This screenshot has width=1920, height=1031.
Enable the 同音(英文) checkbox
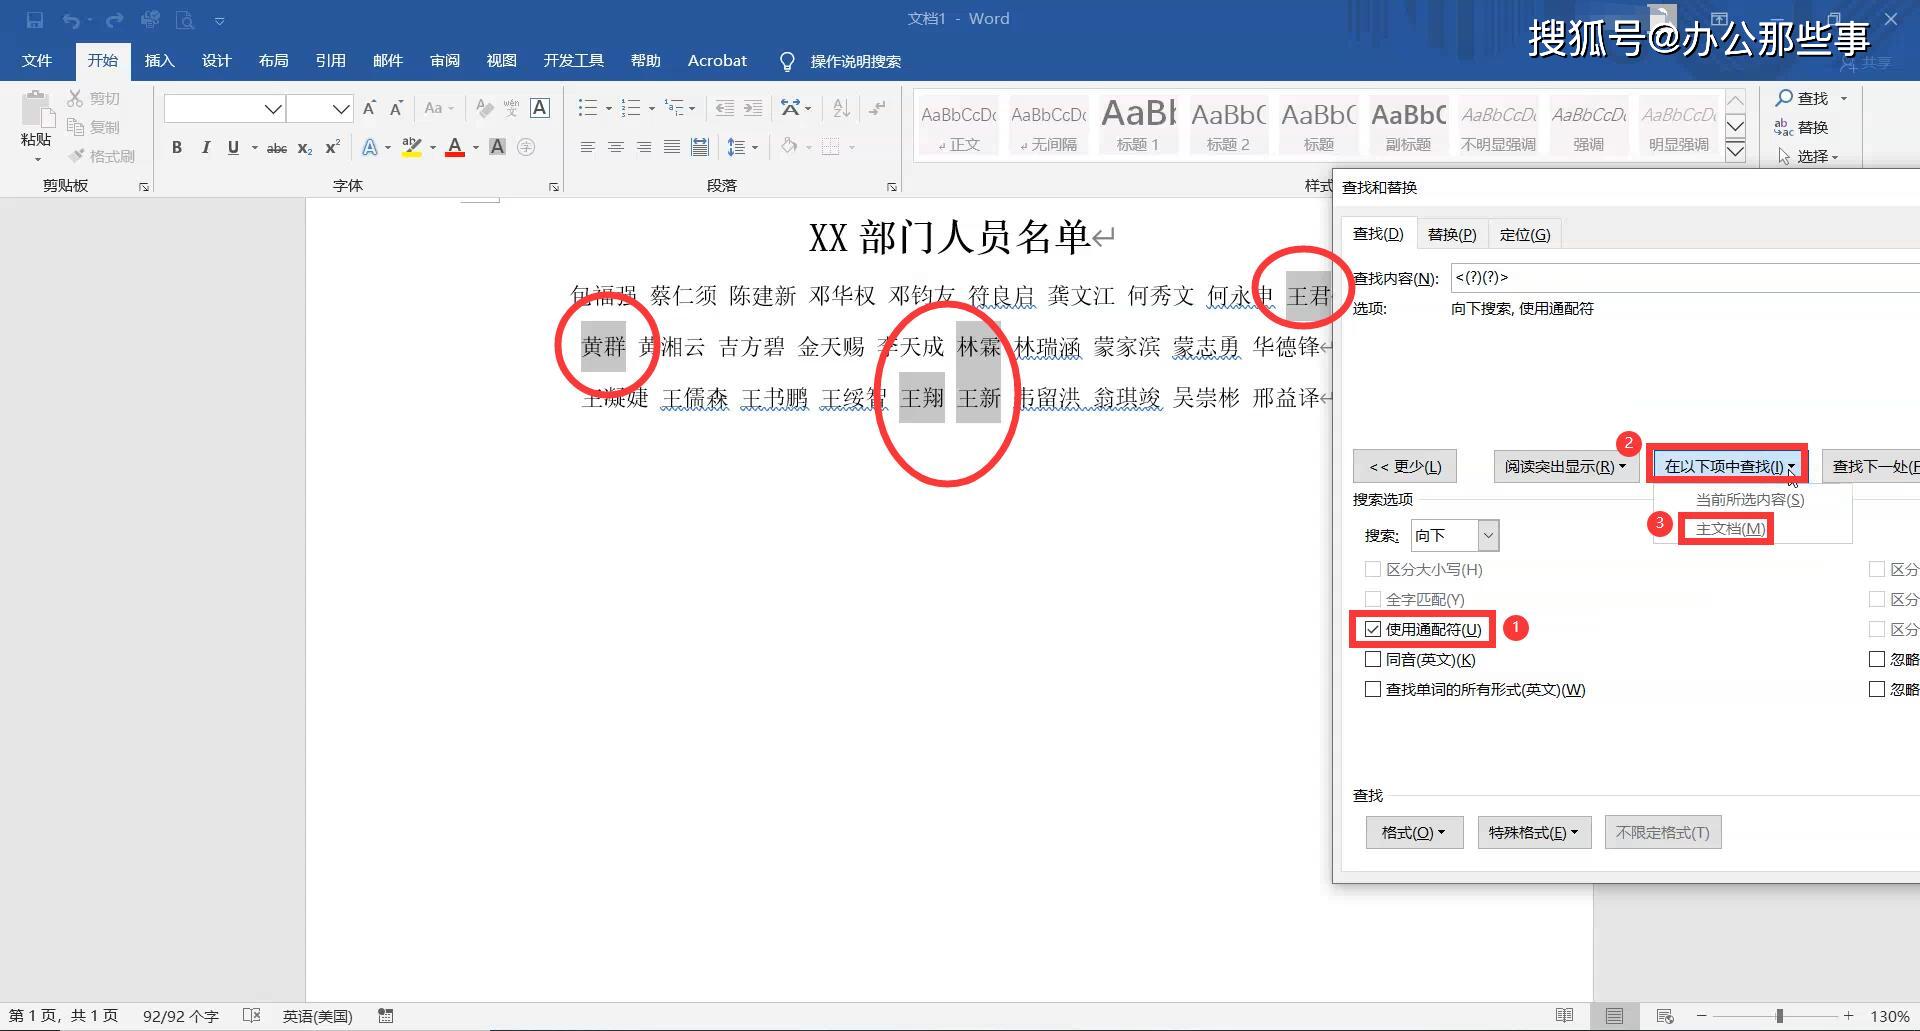(x=1373, y=659)
